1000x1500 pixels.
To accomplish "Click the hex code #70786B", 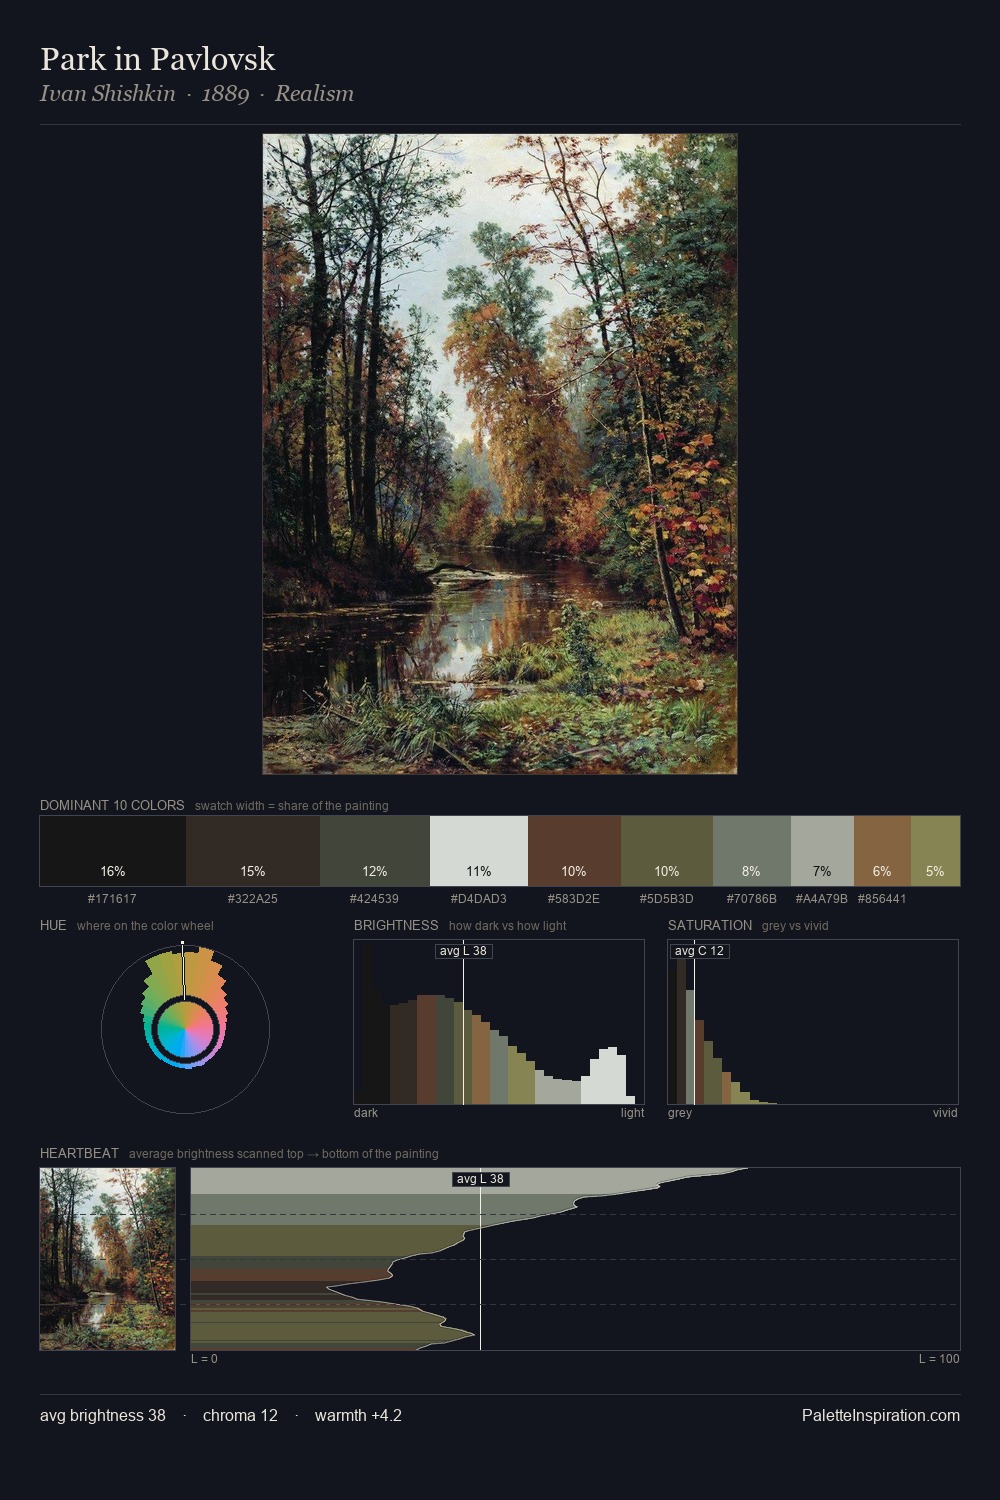I will coord(752,899).
